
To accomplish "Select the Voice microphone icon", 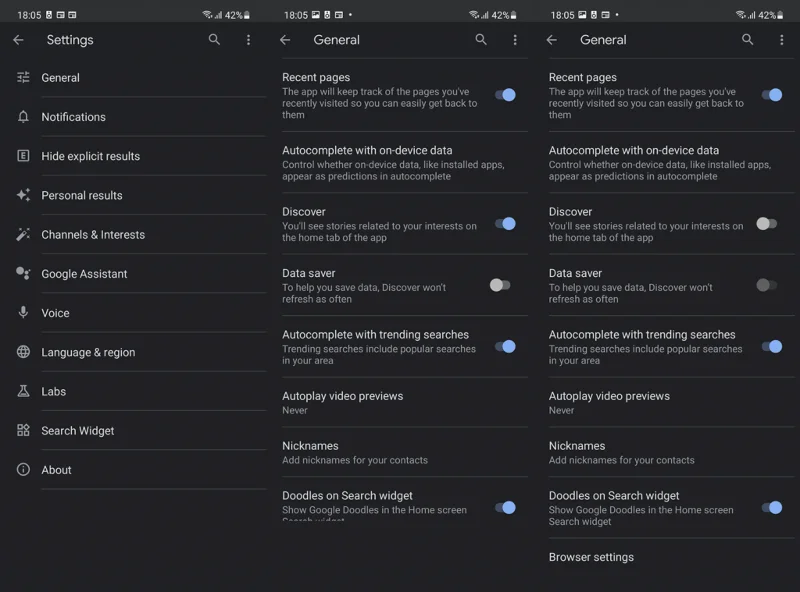I will coord(23,312).
